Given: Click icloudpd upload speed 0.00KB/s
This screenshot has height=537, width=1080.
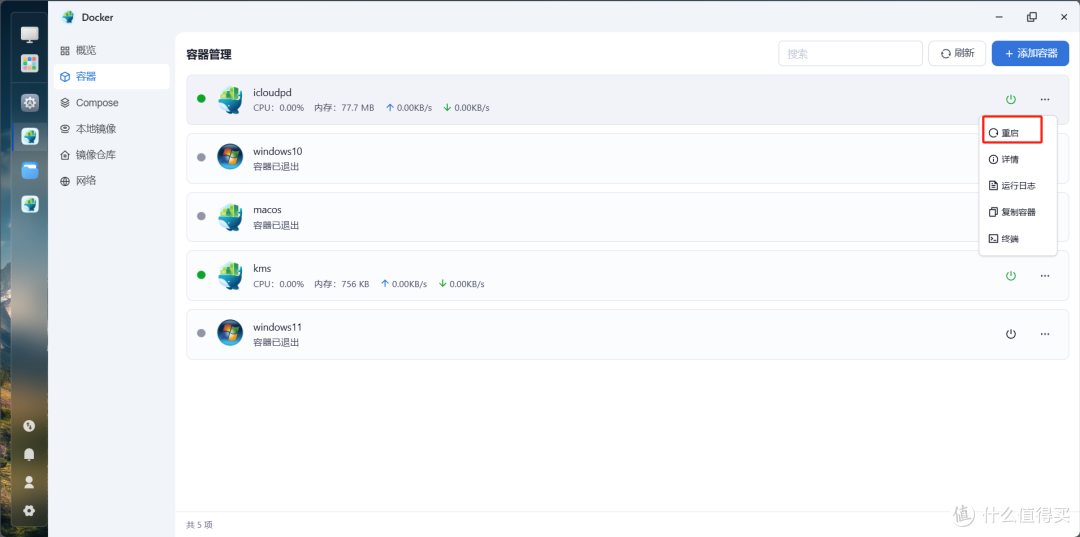Looking at the screenshot, I should (408, 108).
